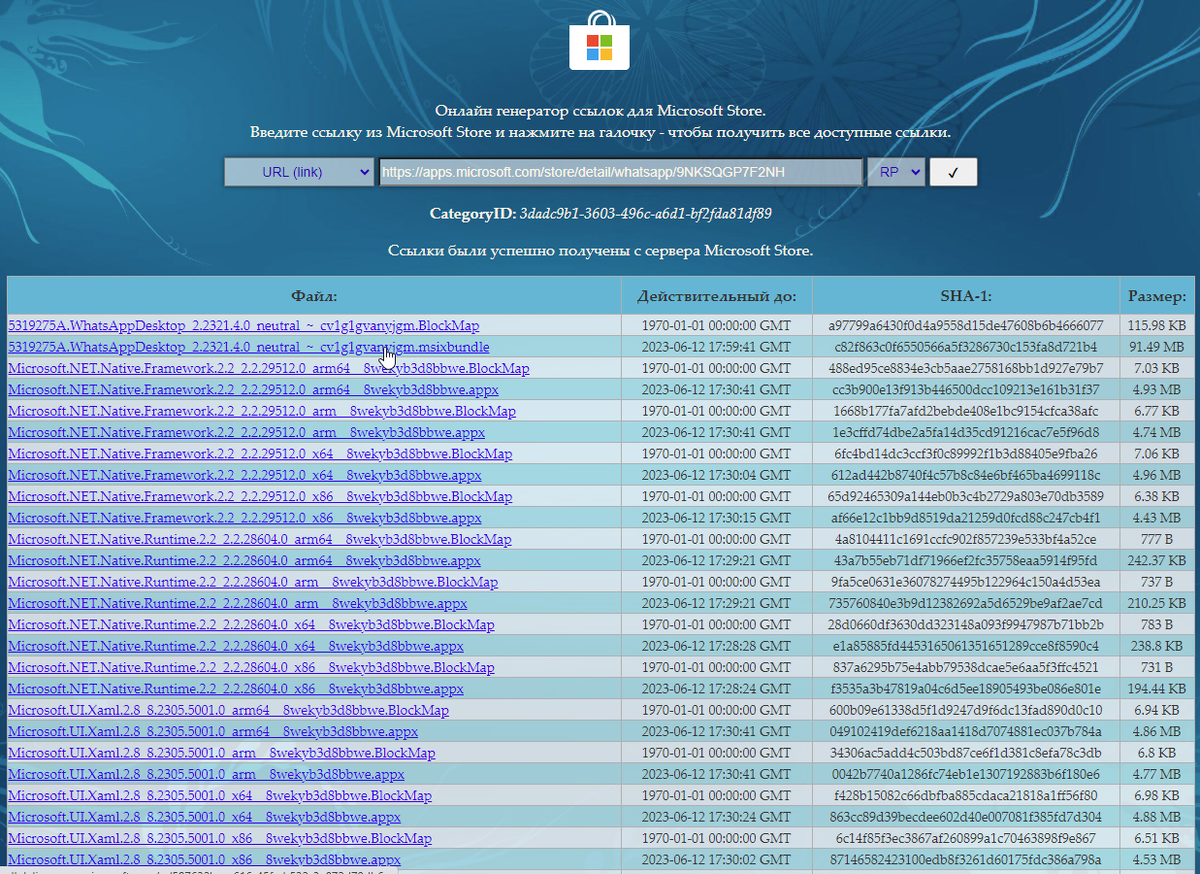
Task: Open NET.Native.Framework.2.2 x86 appx link
Action: coord(245,518)
